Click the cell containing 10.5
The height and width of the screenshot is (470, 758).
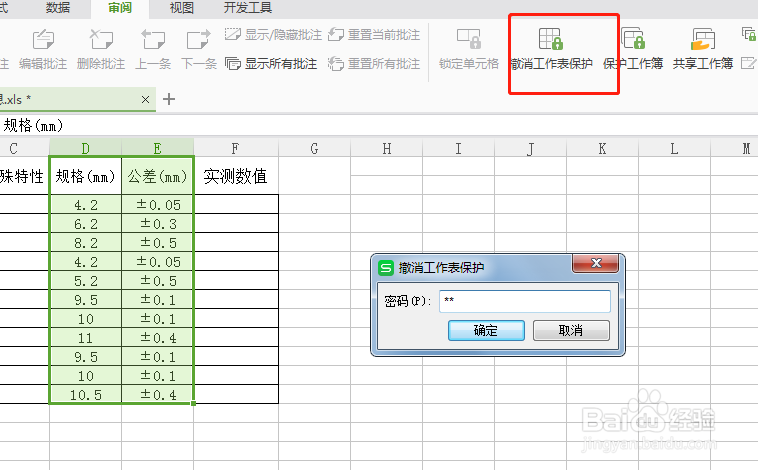(85, 395)
